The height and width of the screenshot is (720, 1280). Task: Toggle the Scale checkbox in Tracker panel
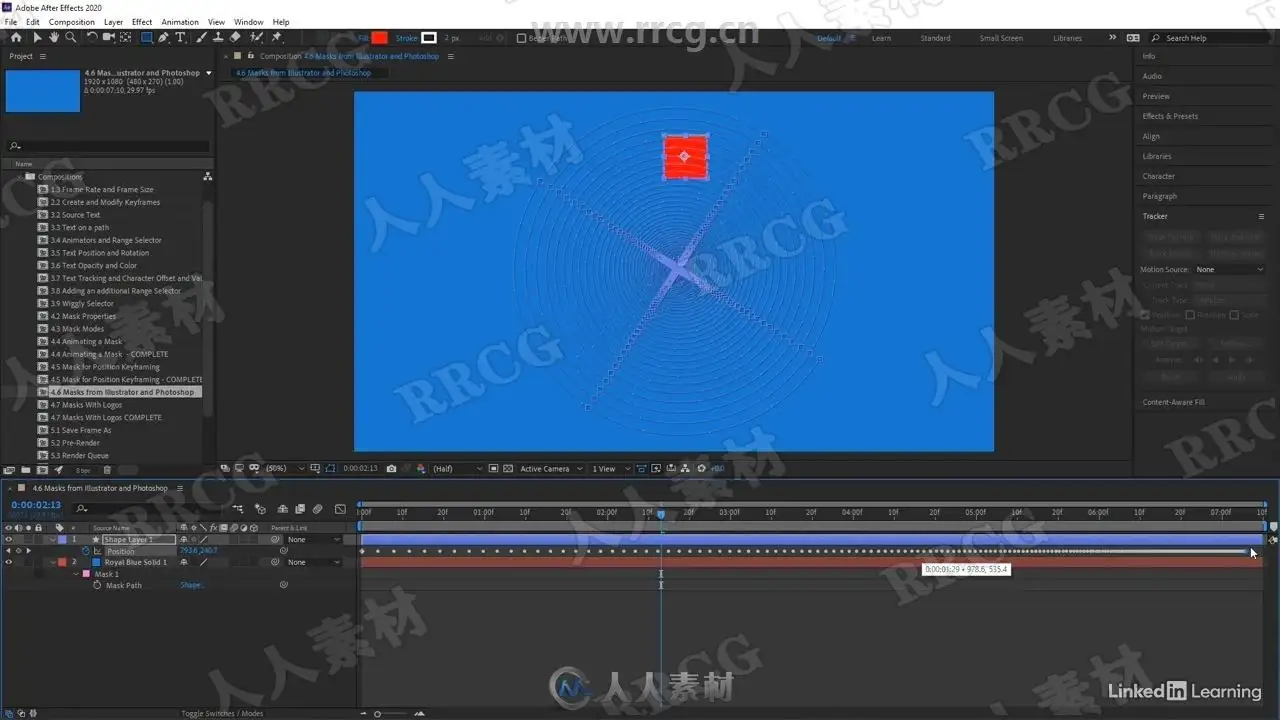click(1234, 315)
